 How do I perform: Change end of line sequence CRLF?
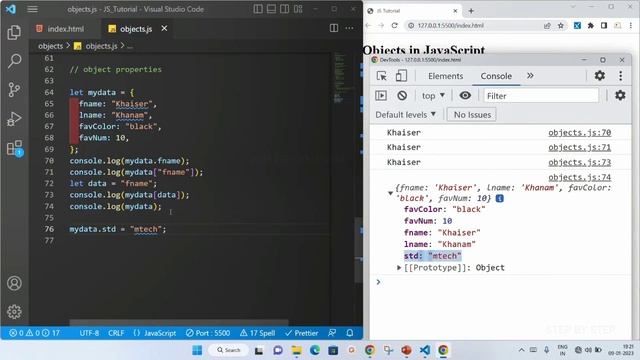pos(116,333)
